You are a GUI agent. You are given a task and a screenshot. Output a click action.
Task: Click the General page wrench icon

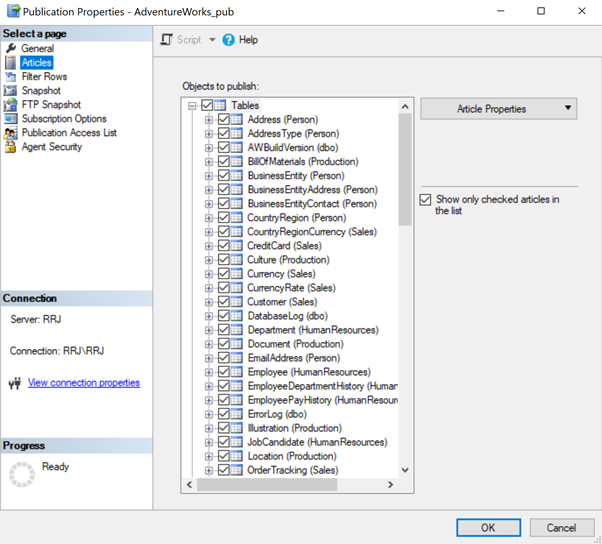(x=11, y=48)
